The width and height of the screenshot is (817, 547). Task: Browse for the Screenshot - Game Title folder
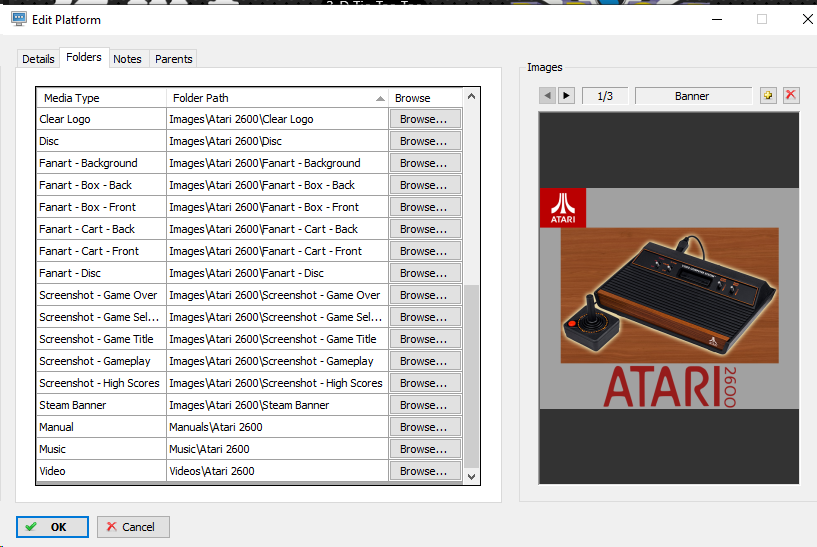[425, 339]
